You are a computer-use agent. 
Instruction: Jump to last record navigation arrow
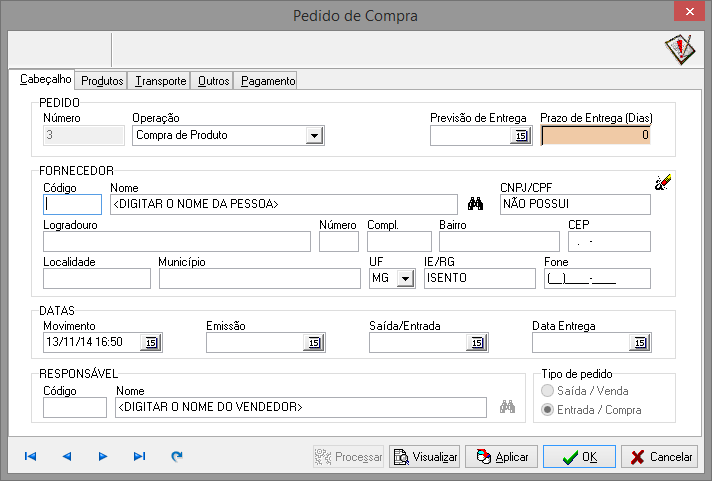click(139, 457)
